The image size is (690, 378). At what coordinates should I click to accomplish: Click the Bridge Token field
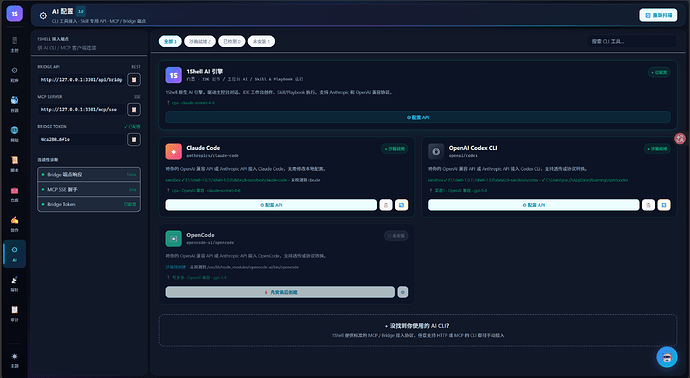81,139
